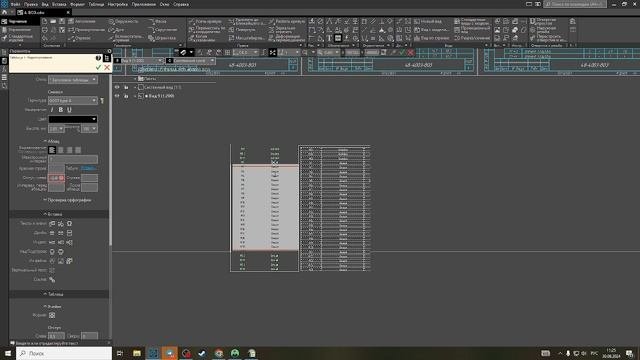The height and width of the screenshot is (360, 640).
Task: Select the Масштабировать tool
Action: pyautogui.click(x=247, y=38)
